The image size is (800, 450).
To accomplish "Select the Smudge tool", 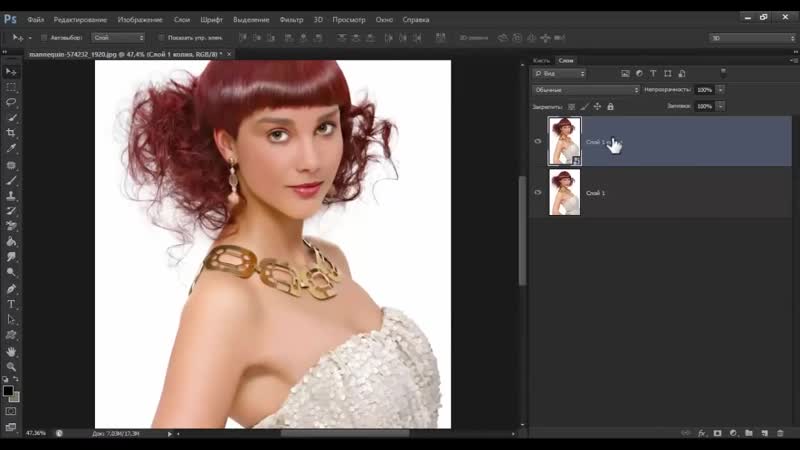I will pos(11,257).
